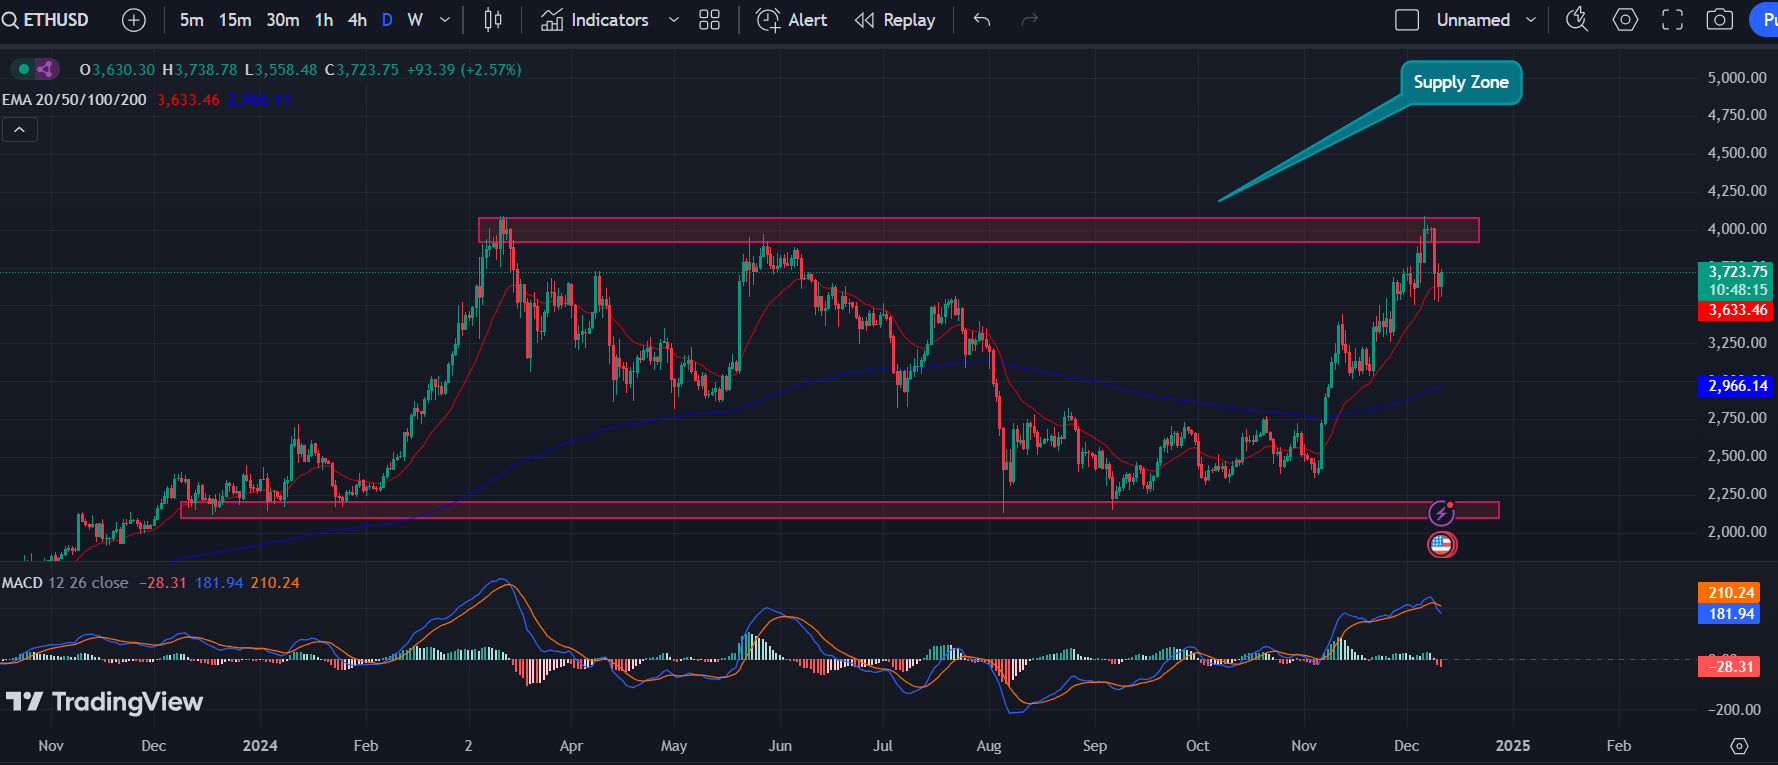This screenshot has height=765, width=1778.
Task: Click the layout select square icon
Action: point(1407,20)
